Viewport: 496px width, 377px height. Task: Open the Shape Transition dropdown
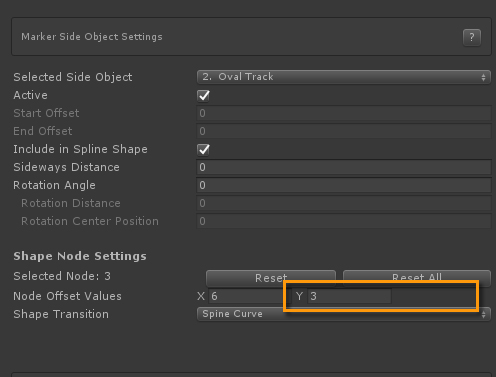click(x=344, y=314)
